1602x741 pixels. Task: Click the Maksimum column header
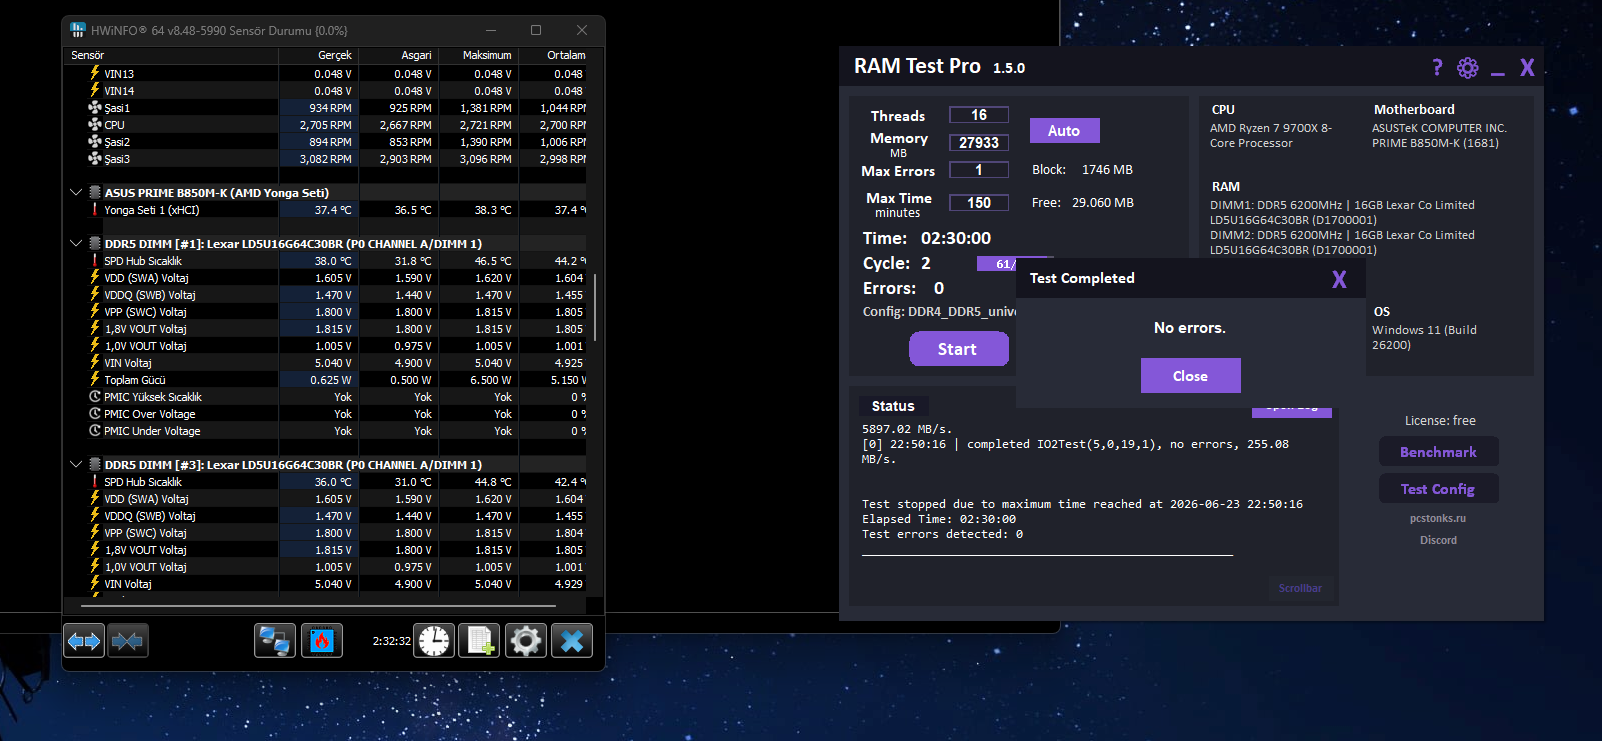pyautogui.click(x=478, y=55)
